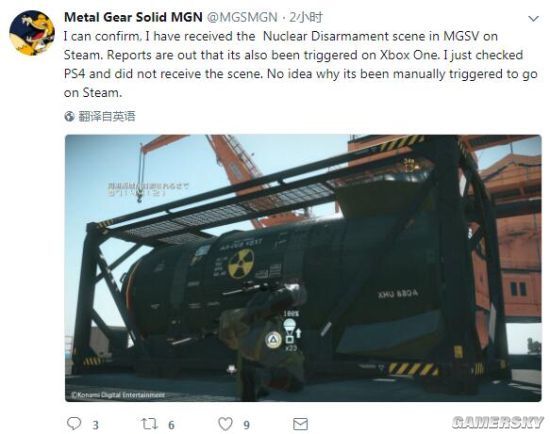Click the GAMERSKY watermark logo
550x434 pixels.
click(x=498, y=422)
